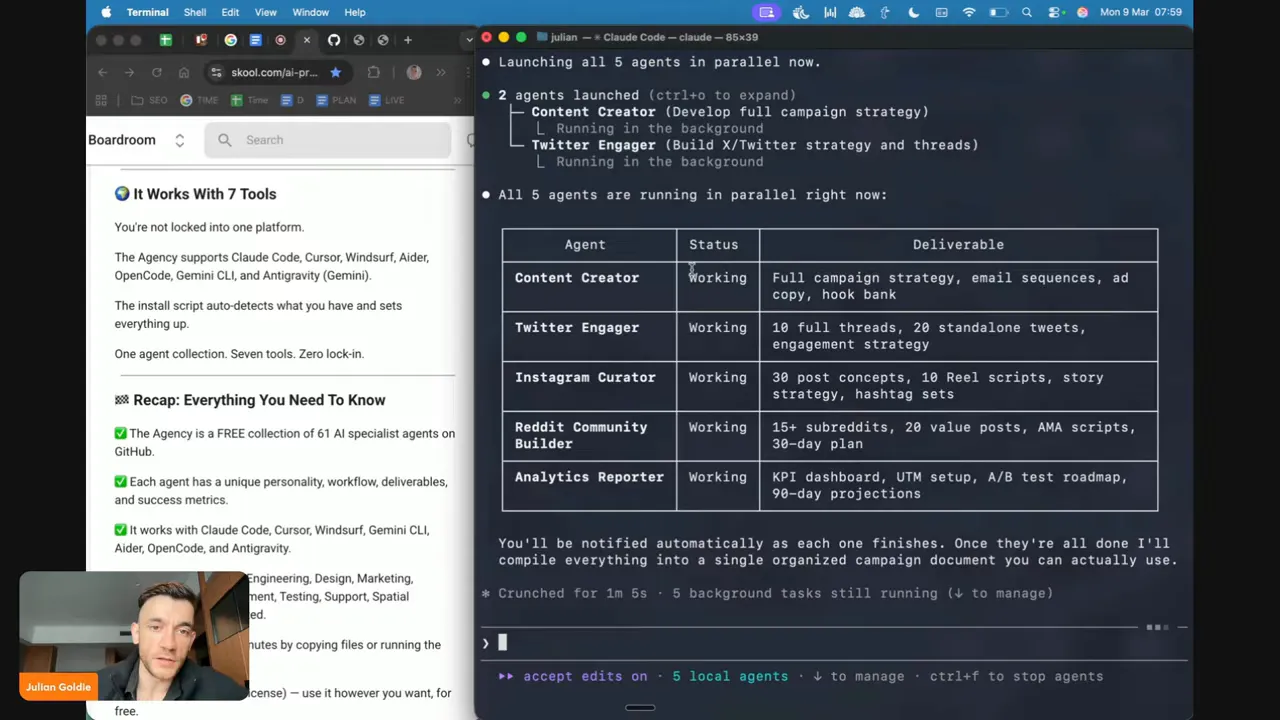Viewport: 1280px width, 720px height.
Task: Open the View menu in Terminal
Action: (265, 12)
